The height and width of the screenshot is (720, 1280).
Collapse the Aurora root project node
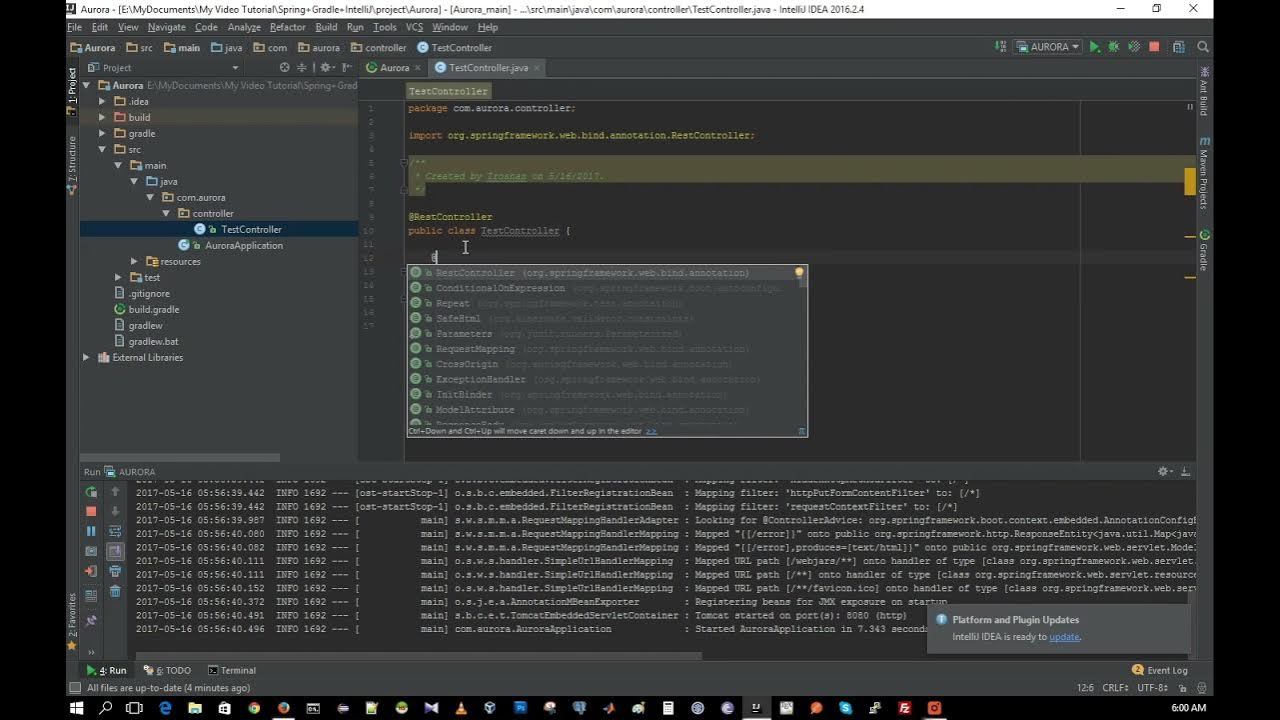pos(86,85)
